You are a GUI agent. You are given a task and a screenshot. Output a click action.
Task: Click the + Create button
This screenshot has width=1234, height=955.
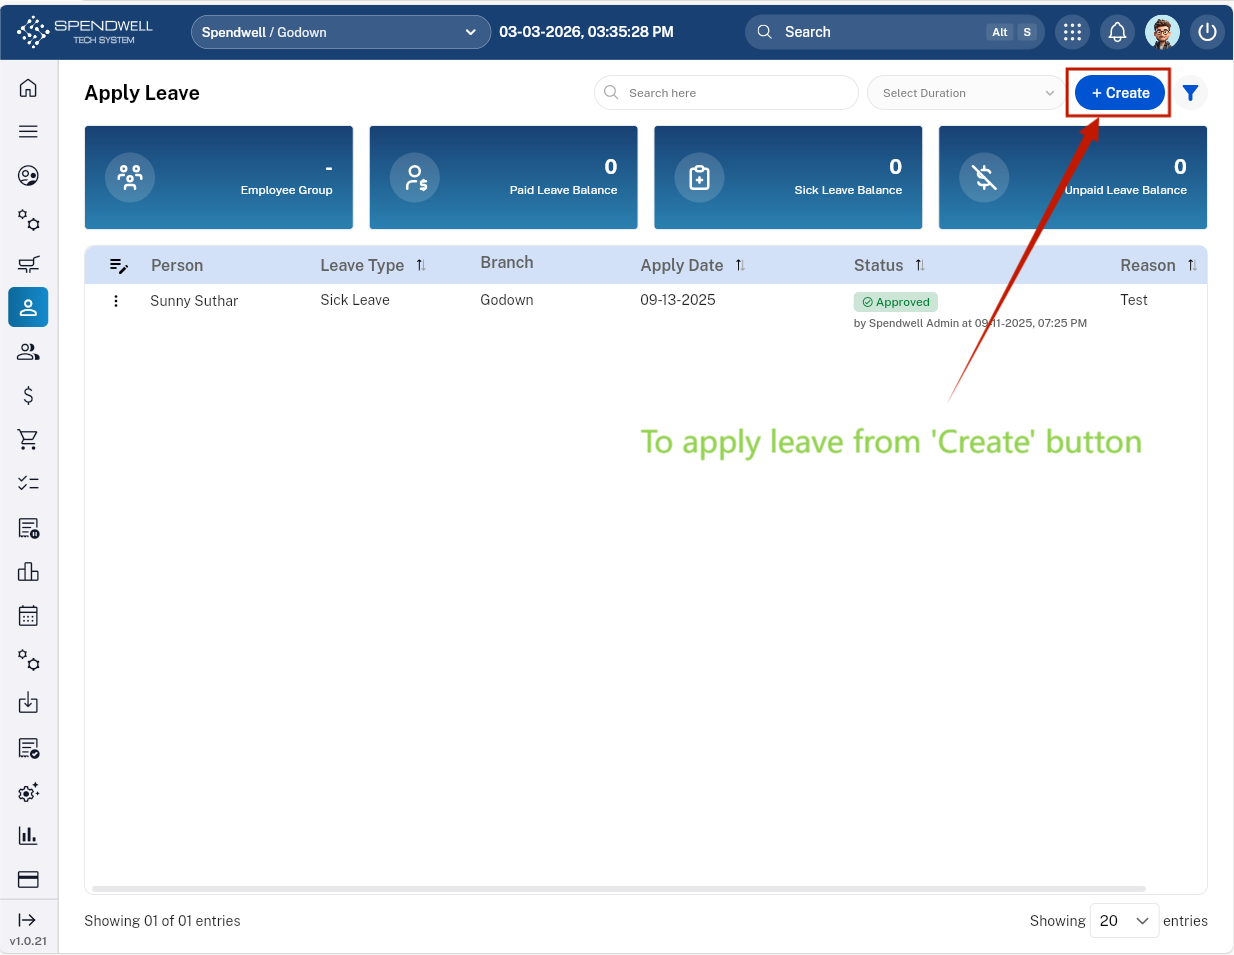1120,93
